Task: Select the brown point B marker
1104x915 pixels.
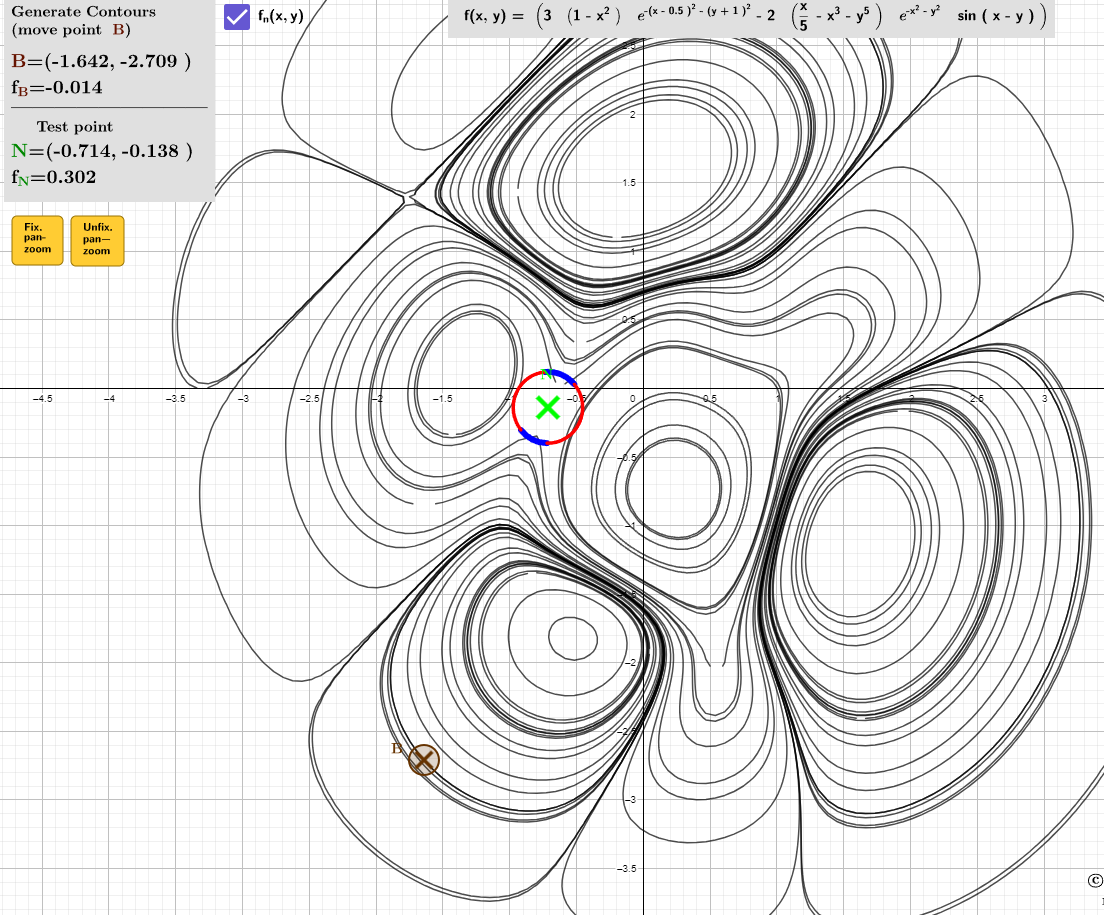Action: [x=424, y=760]
